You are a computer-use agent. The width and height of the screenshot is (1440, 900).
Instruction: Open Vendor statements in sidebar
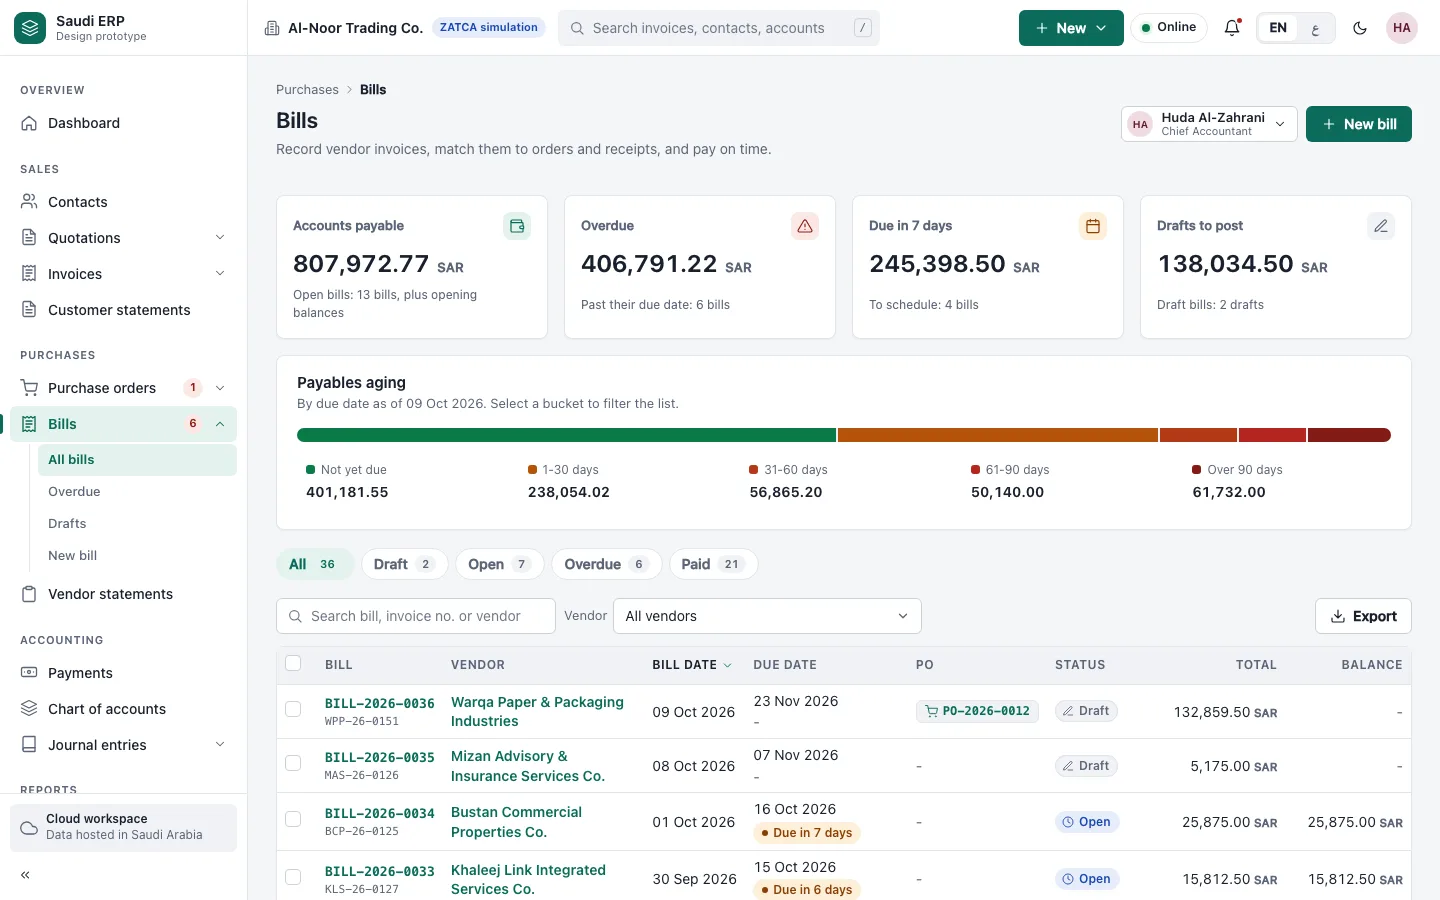tap(123, 594)
